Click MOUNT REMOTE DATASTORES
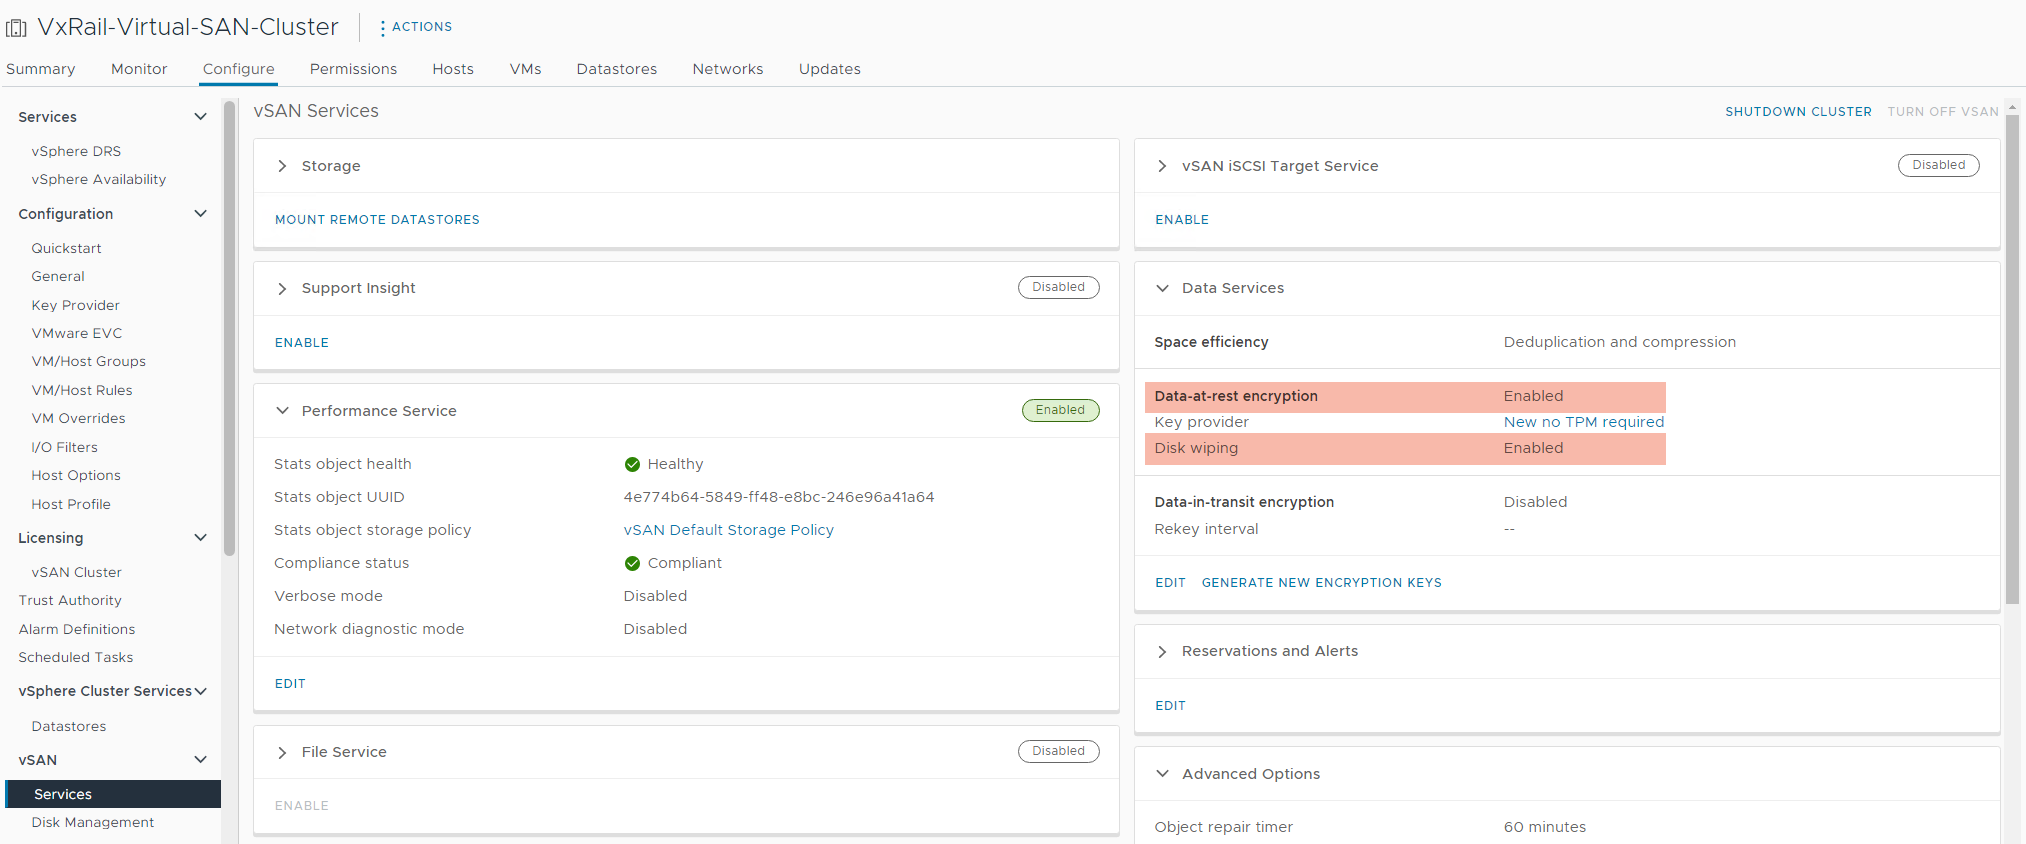Image resolution: width=2026 pixels, height=844 pixels. point(377,220)
